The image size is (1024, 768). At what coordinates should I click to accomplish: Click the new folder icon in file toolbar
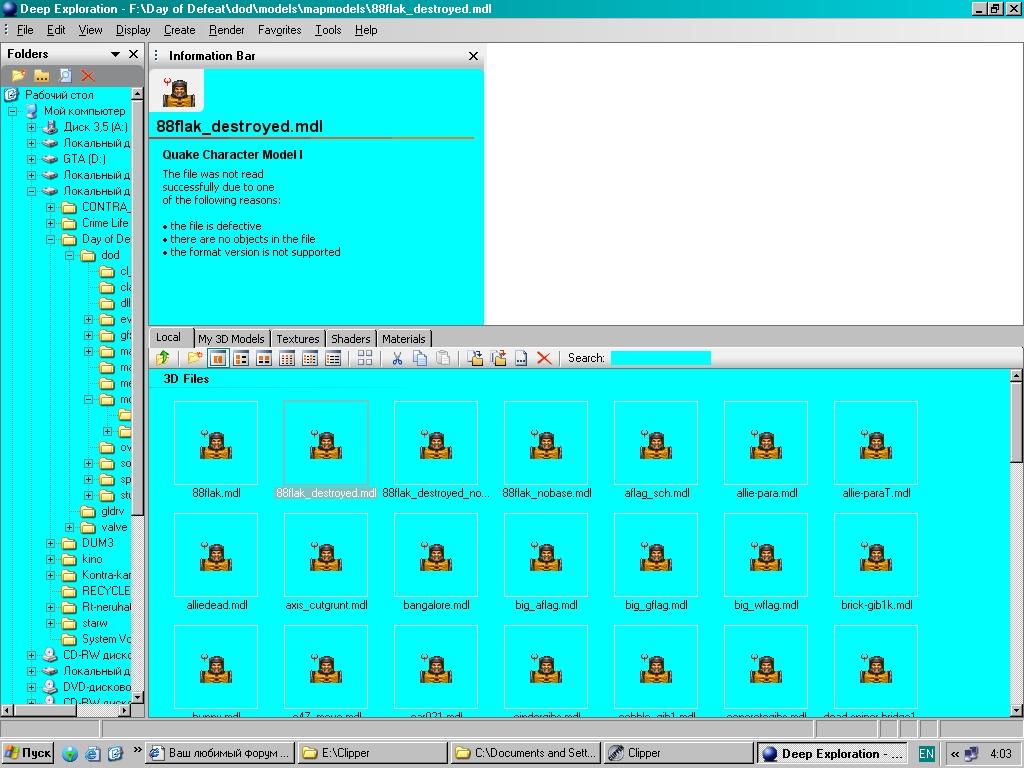[x=194, y=358]
